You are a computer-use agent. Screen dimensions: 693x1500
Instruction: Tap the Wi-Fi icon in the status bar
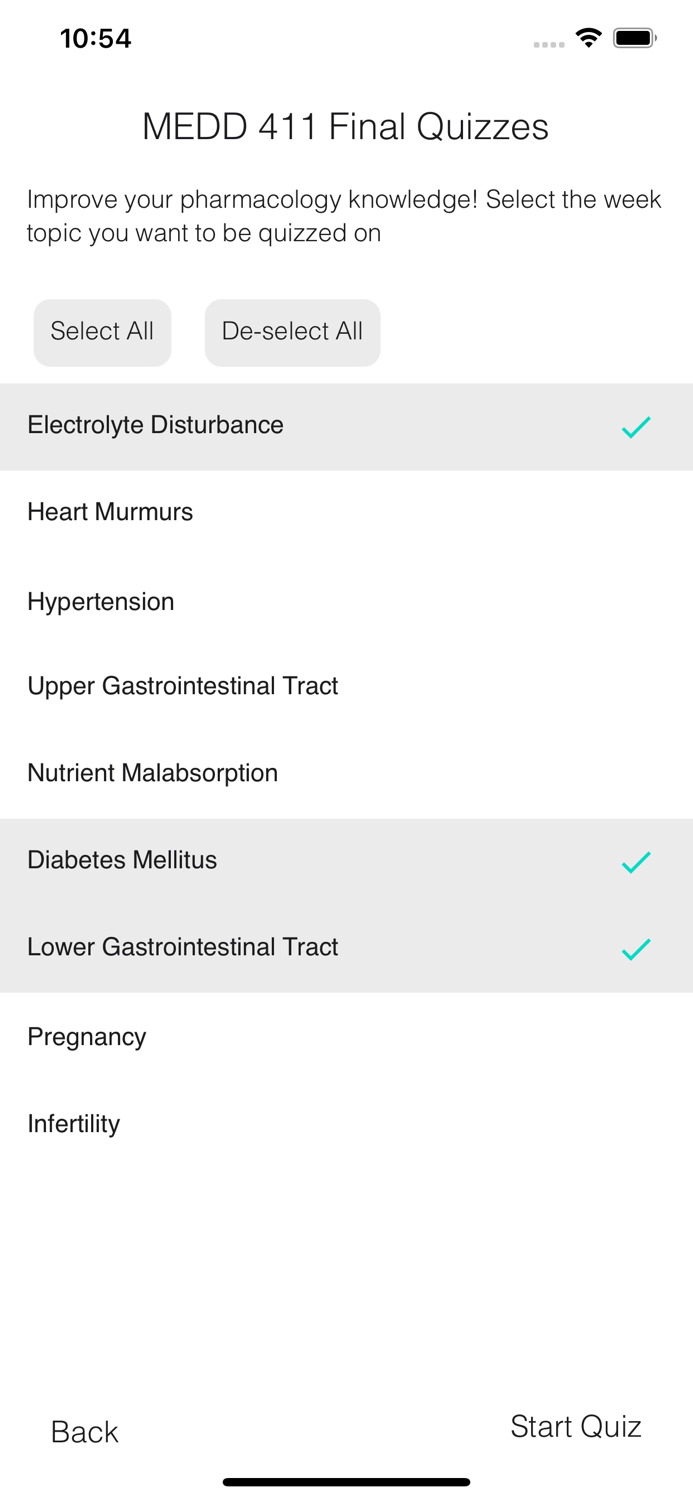click(588, 37)
